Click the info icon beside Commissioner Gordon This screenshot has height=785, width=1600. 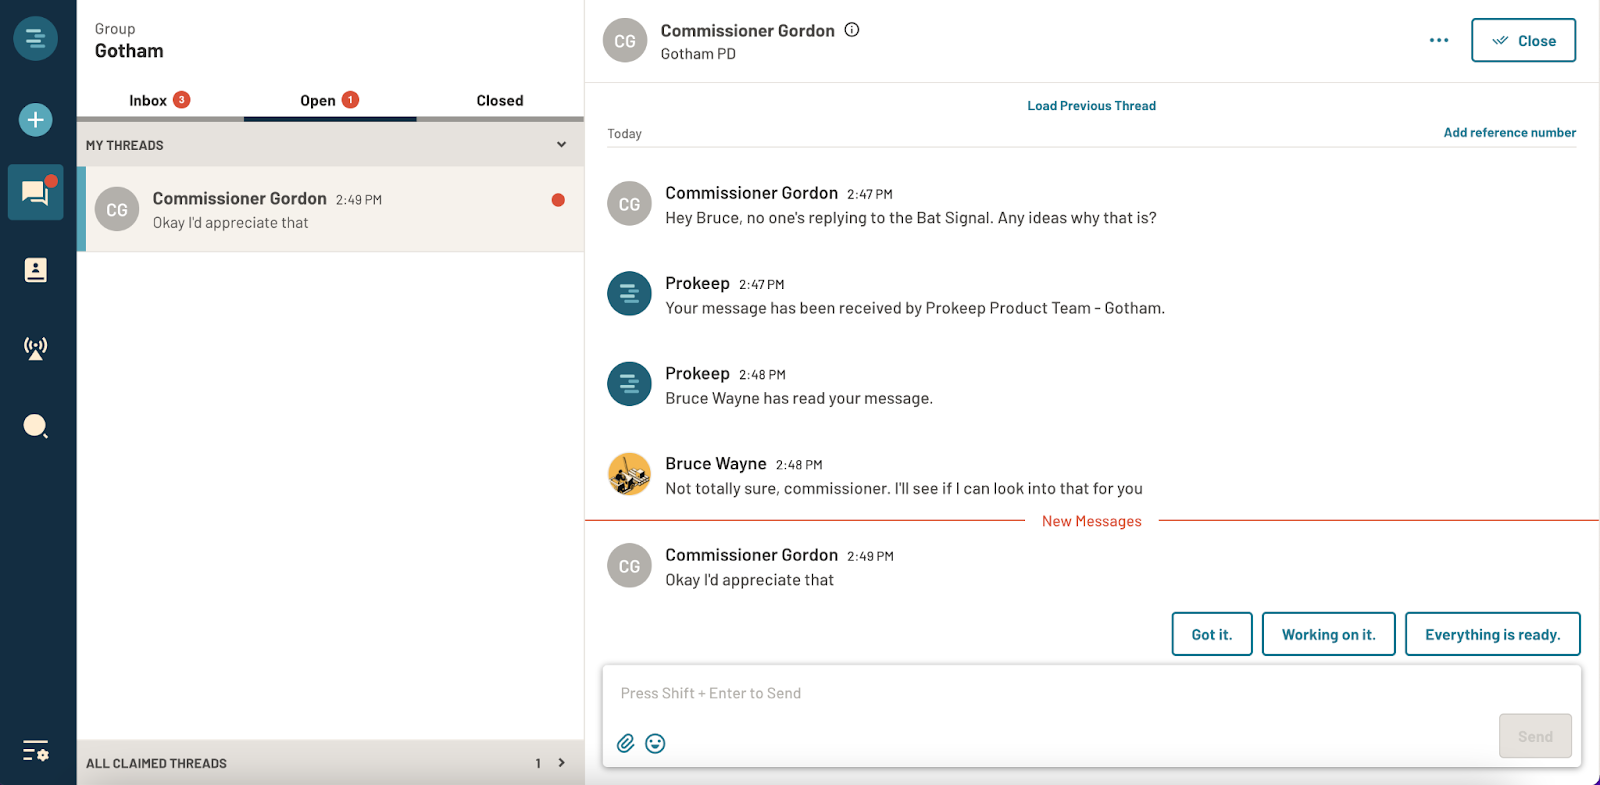852,30
